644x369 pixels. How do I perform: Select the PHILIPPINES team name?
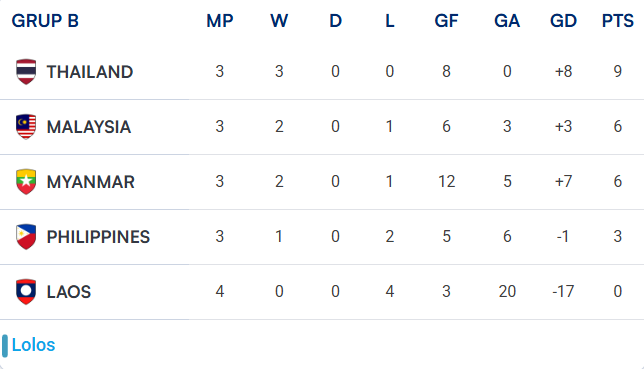(98, 237)
